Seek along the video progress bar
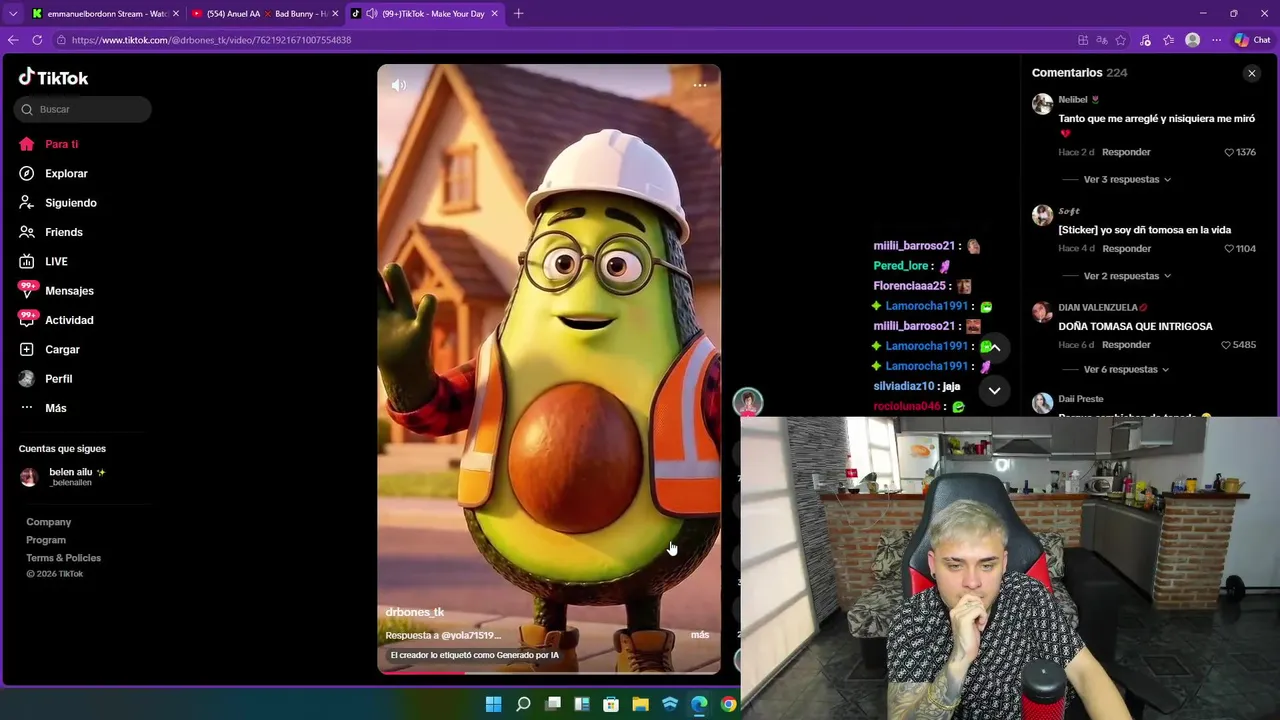The image size is (1280, 720). pyautogui.click(x=548, y=672)
